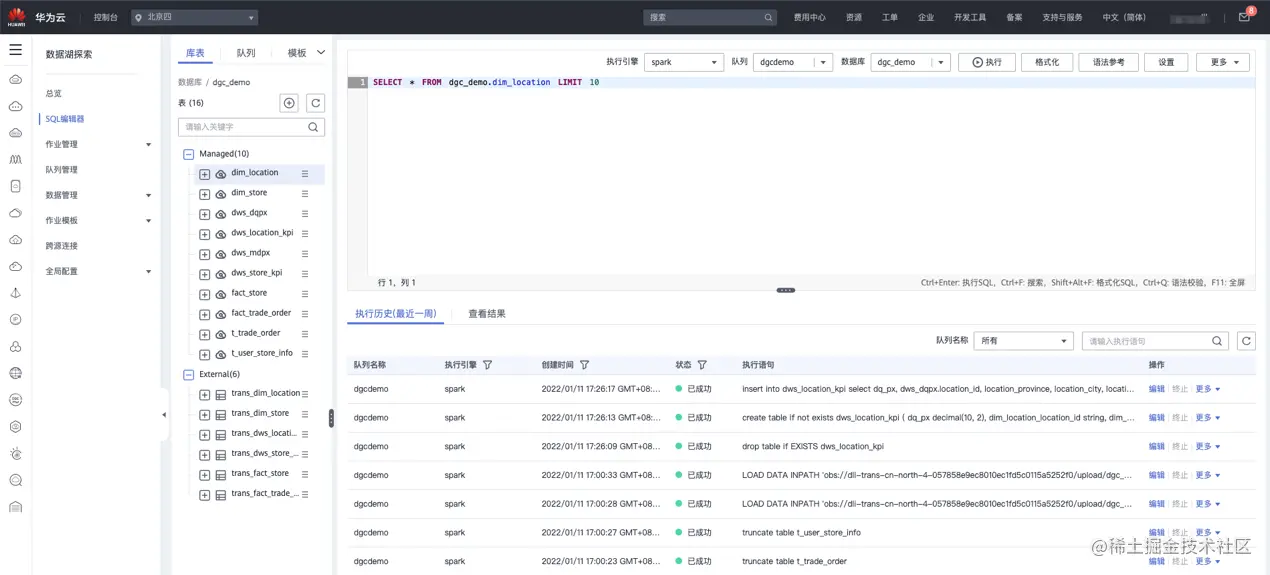This screenshot has height=575, width=1270.
Task: Open the 查看结果 tab
Action: pos(487,314)
